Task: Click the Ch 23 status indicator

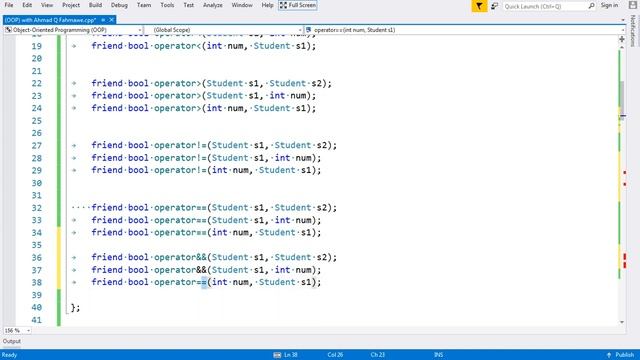Action: coord(378,355)
